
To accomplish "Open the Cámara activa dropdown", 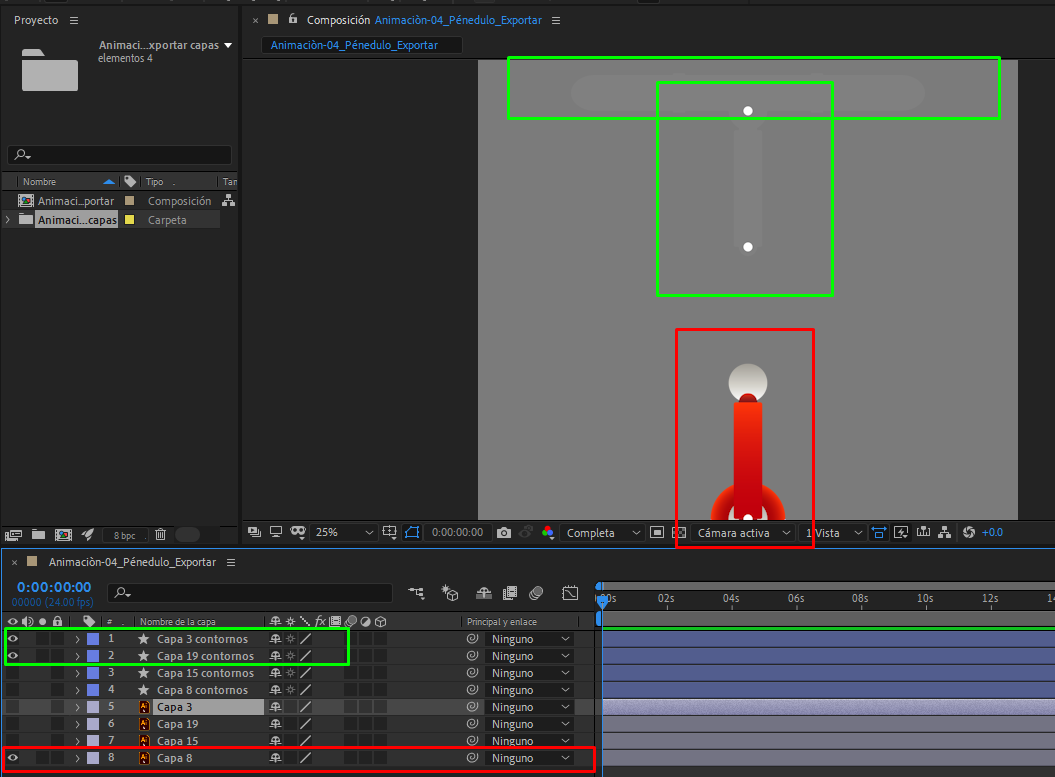I will [x=742, y=532].
